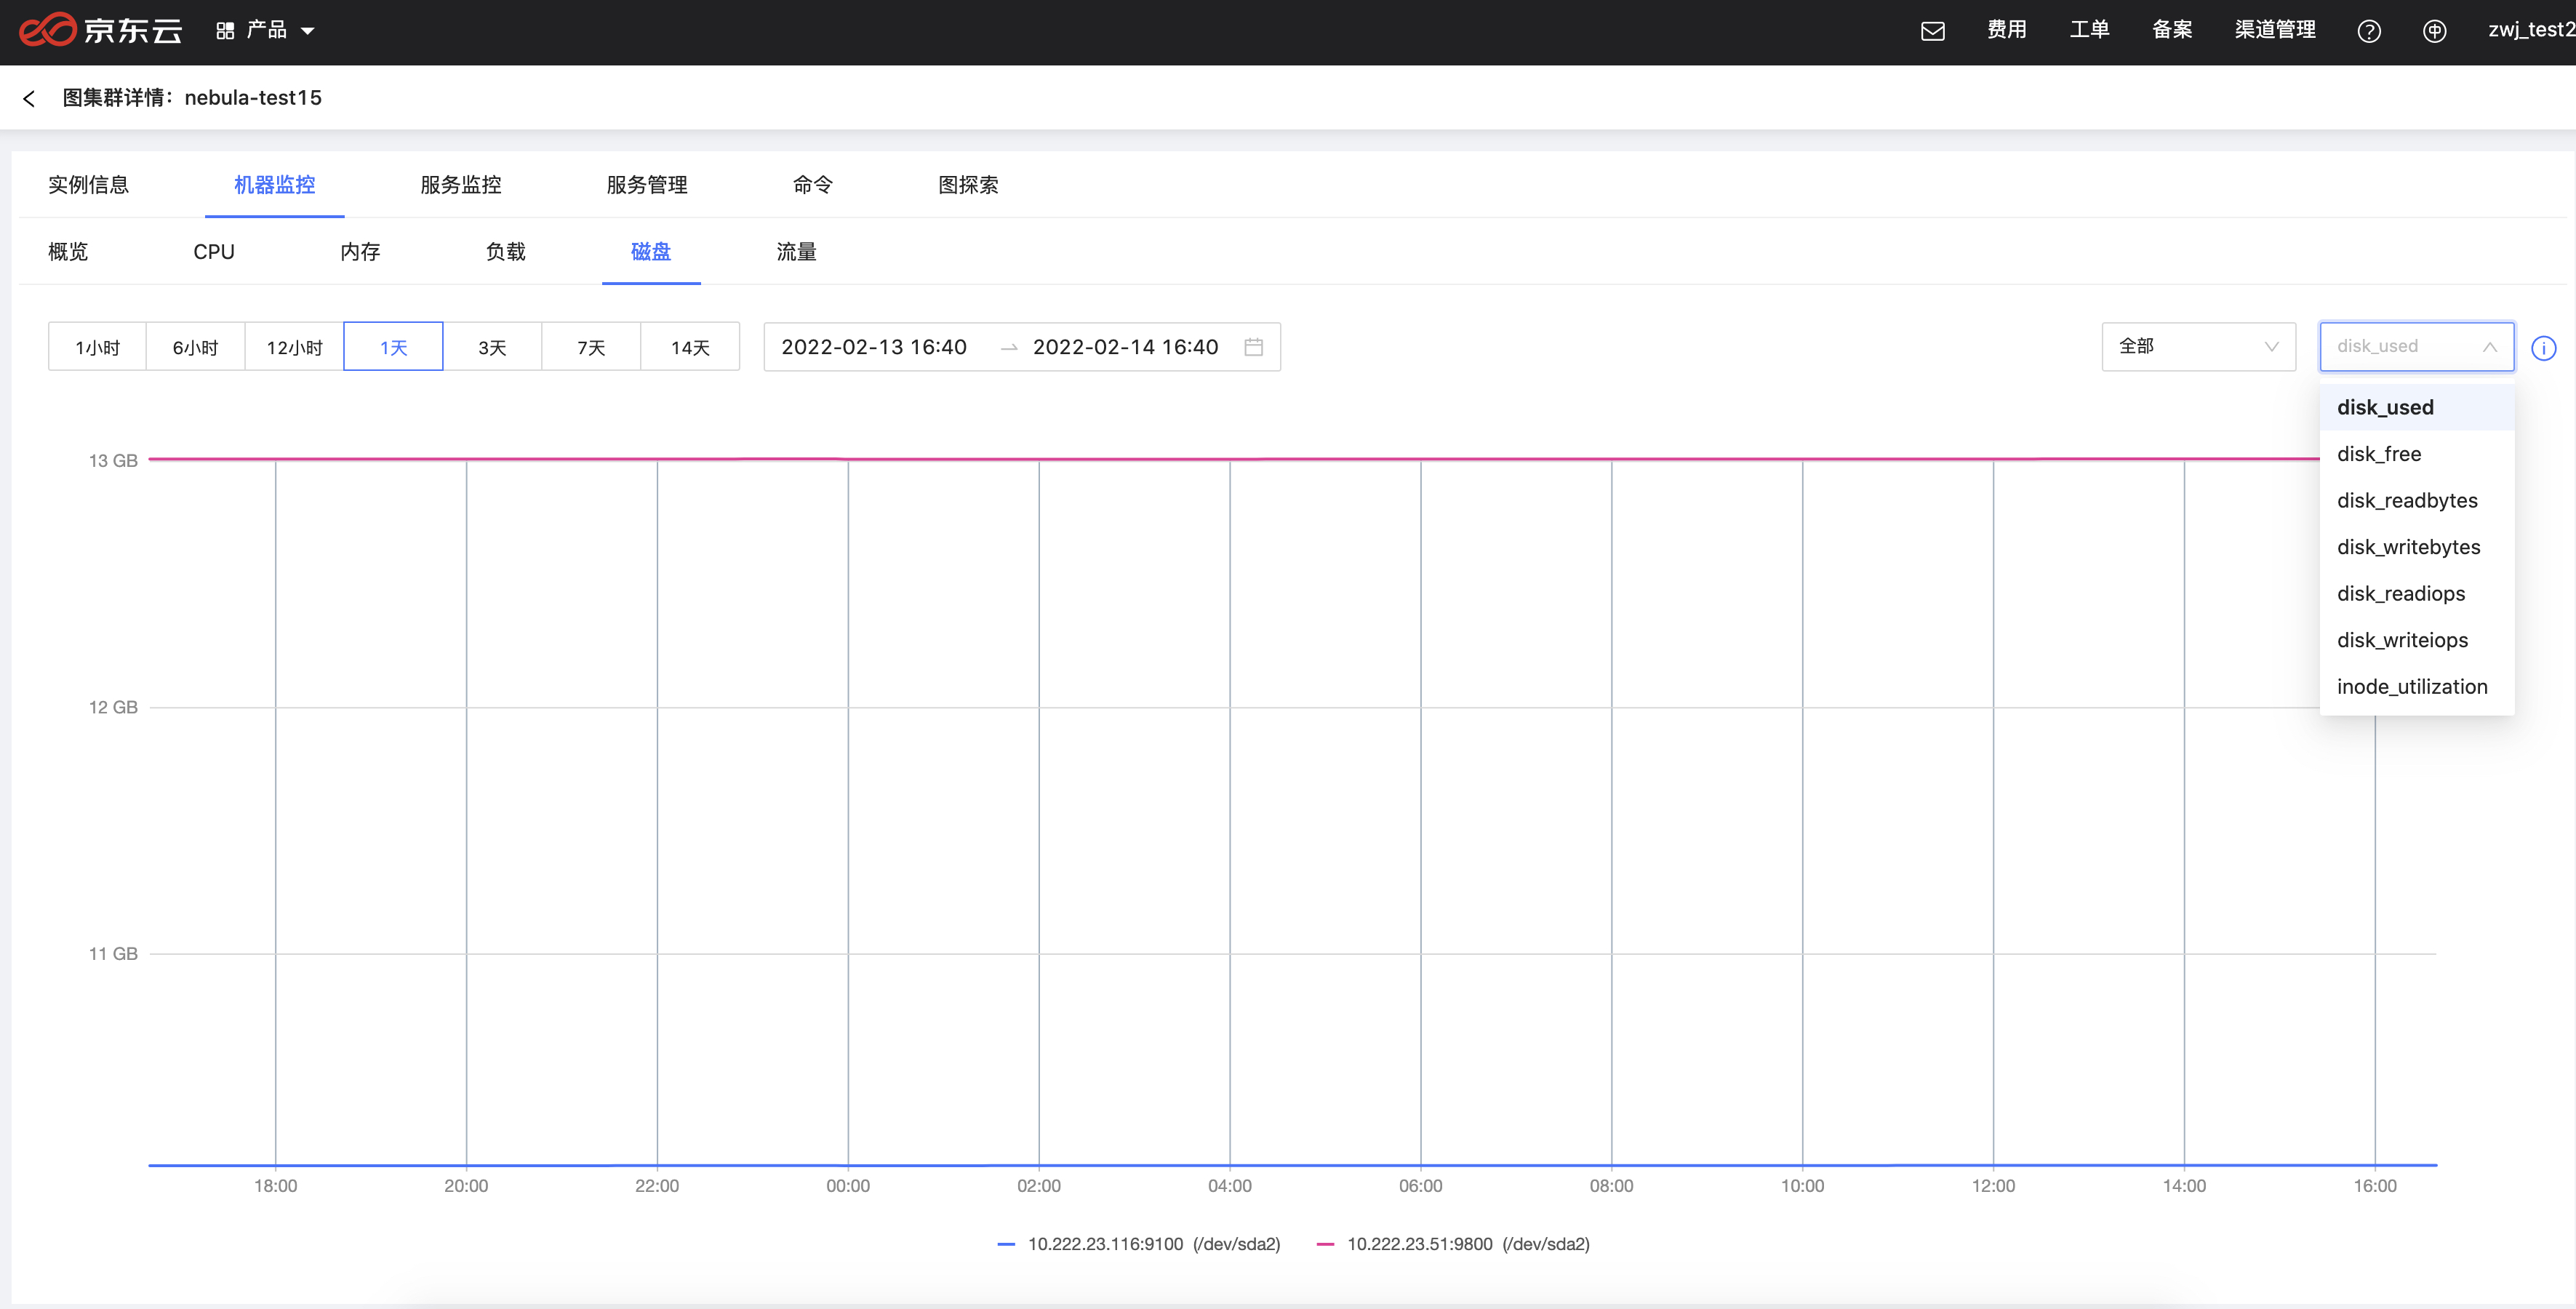Edit the end date 2022-02-14 16:40
The height and width of the screenshot is (1309, 2576).
(x=1125, y=347)
